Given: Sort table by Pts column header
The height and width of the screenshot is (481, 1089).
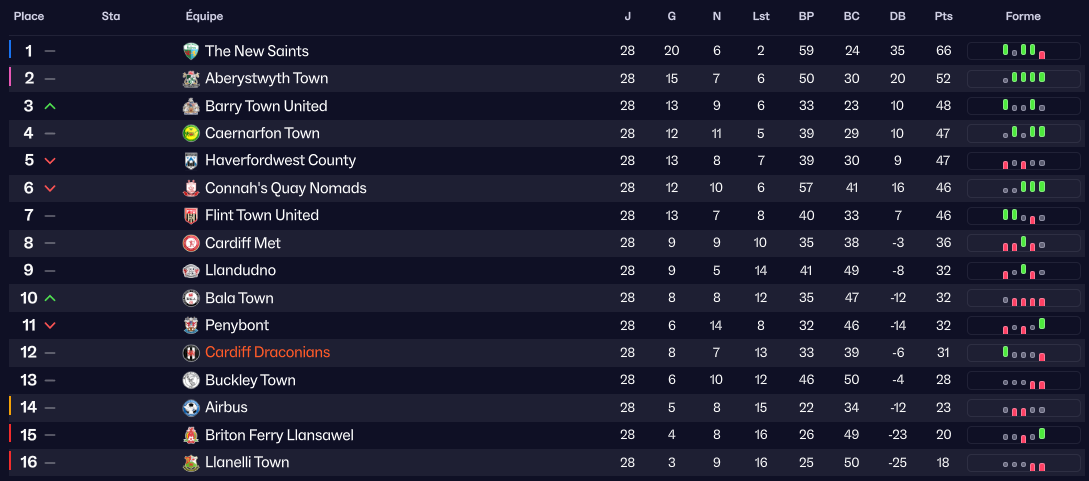Looking at the screenshot, I should [x=943, y=17].
